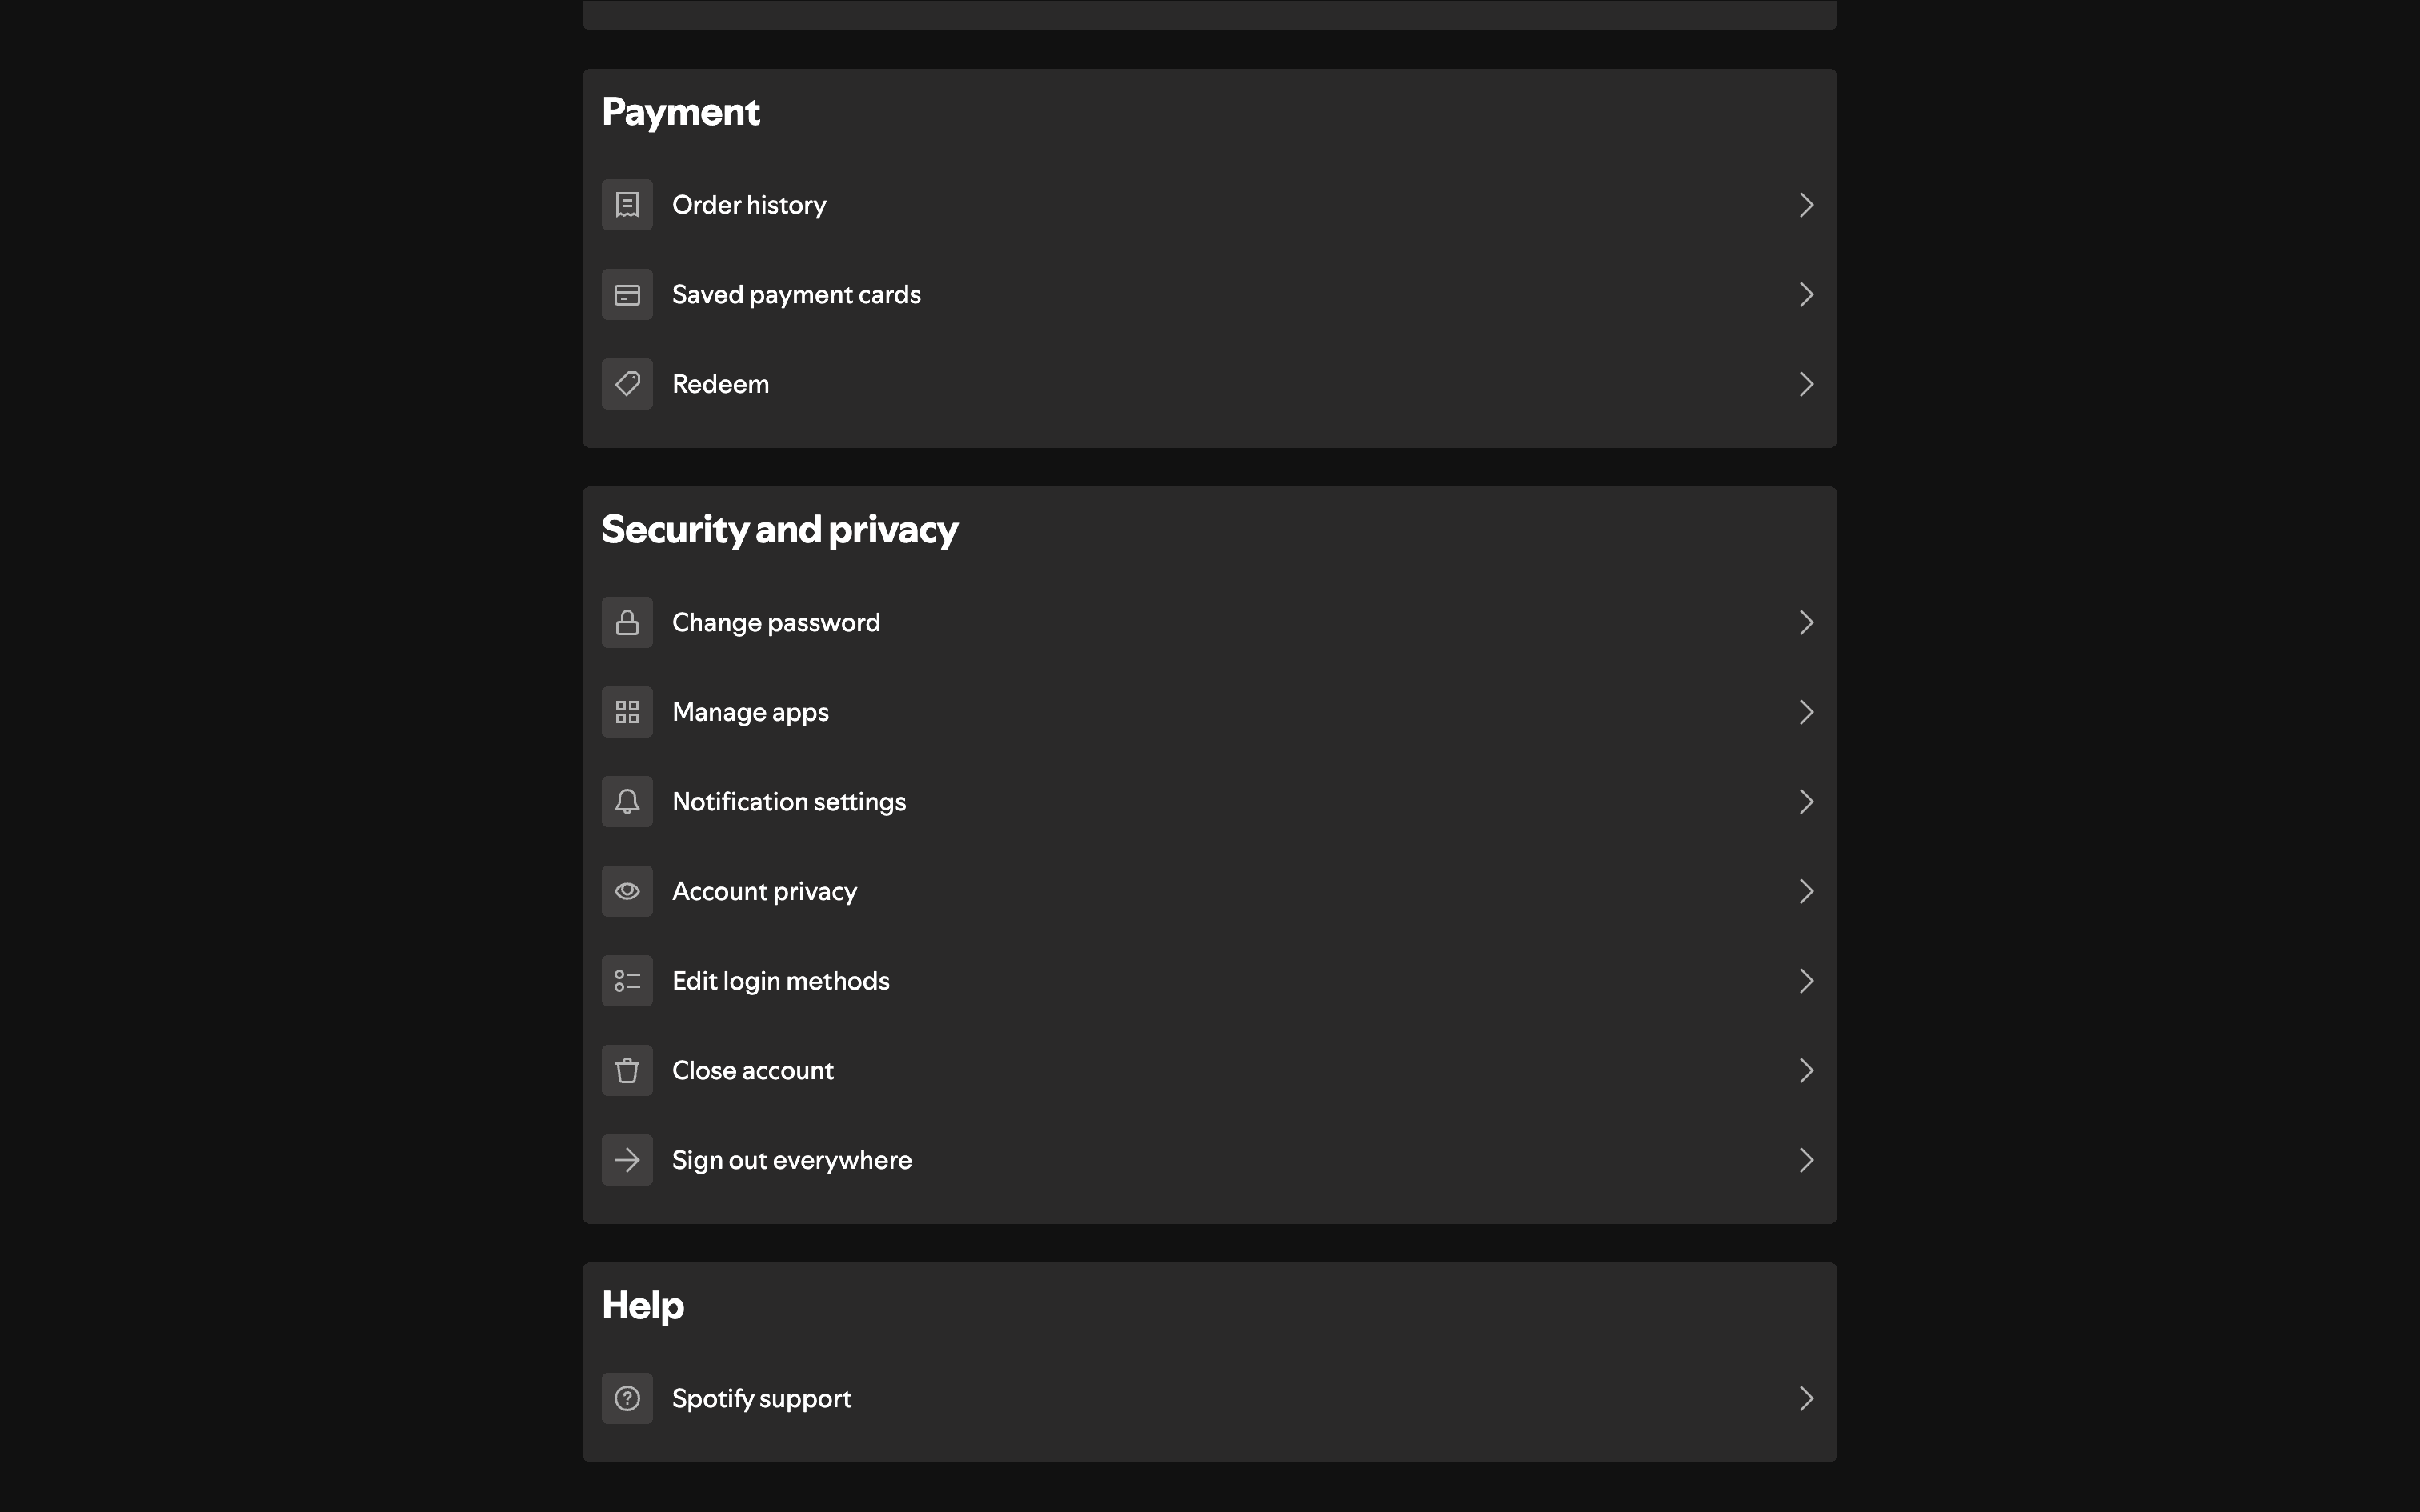Open Notification settings
The image size is (2420, 1512).
tap(789, 802)
